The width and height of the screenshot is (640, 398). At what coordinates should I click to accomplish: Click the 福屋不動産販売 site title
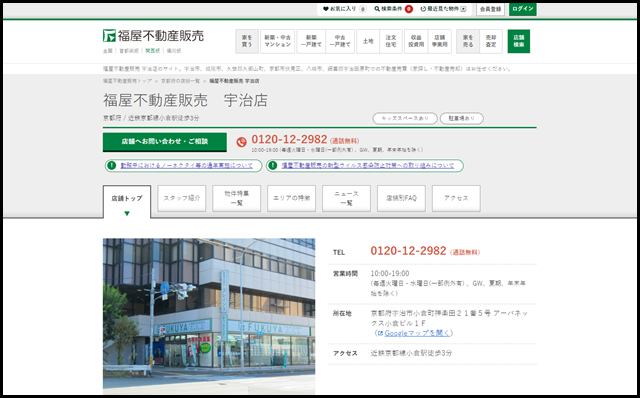pyautogui.click(x=161, y=36)
